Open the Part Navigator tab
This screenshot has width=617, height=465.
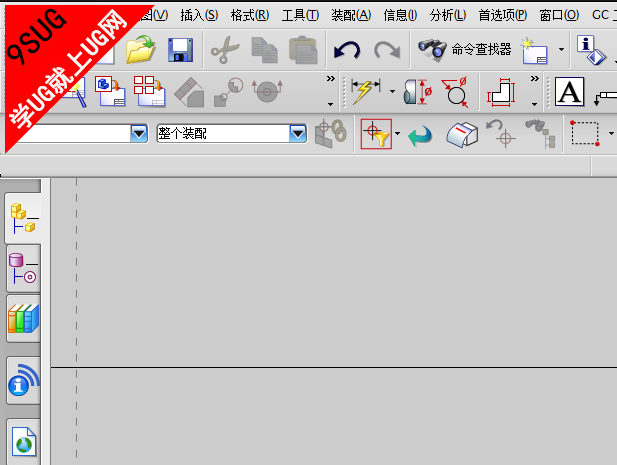click(24, 268)
